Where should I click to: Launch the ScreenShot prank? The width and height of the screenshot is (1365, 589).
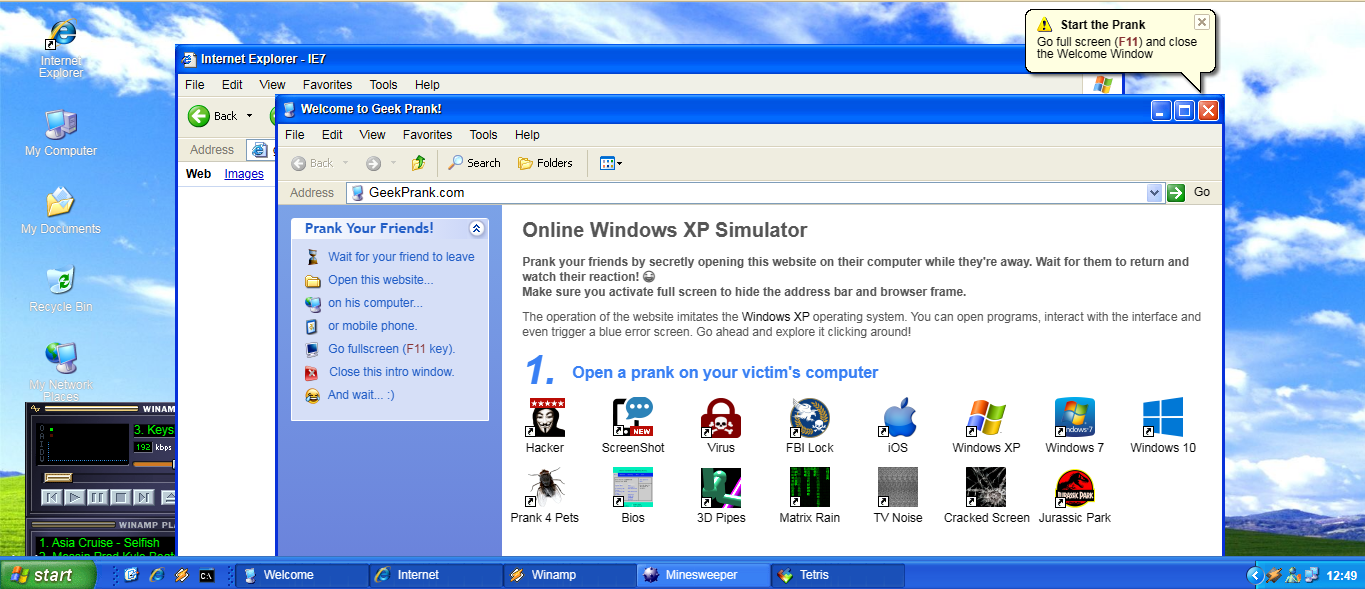[633, 425]
